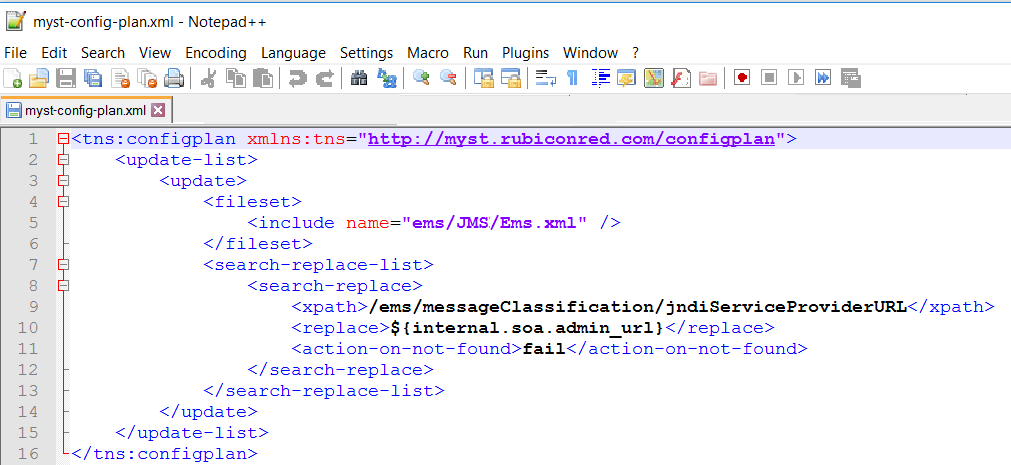Start macro recording with red dot button

coord(742,78)
